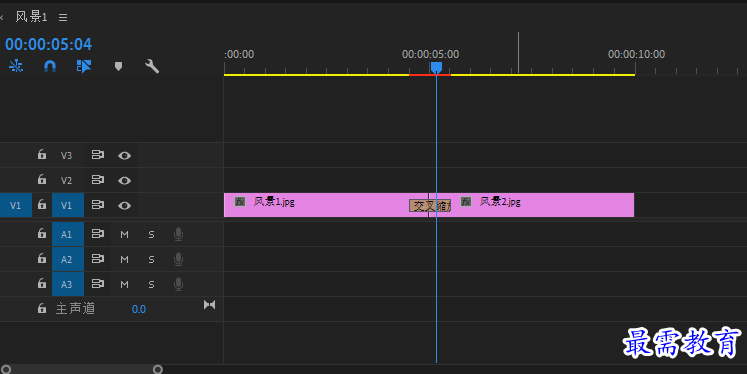
Task: Select the V3 track target label
Action: coord(66,155)
